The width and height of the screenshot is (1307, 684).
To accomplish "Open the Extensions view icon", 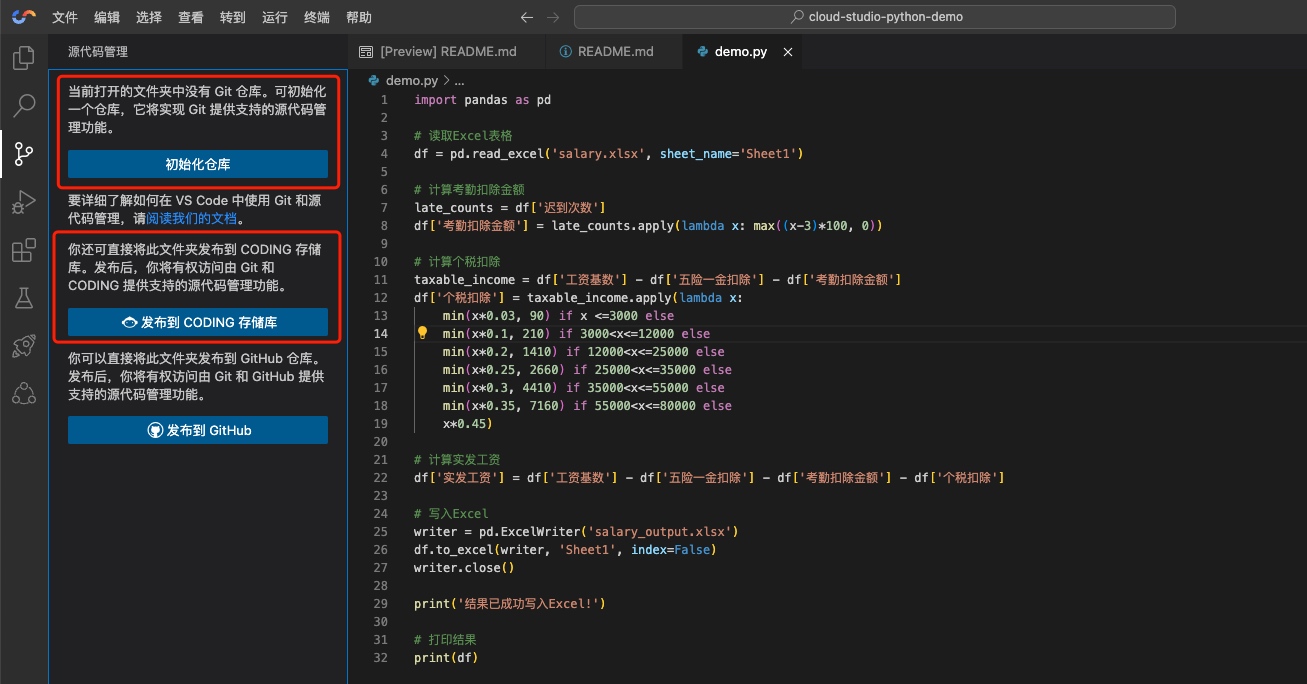I will 23,251.
